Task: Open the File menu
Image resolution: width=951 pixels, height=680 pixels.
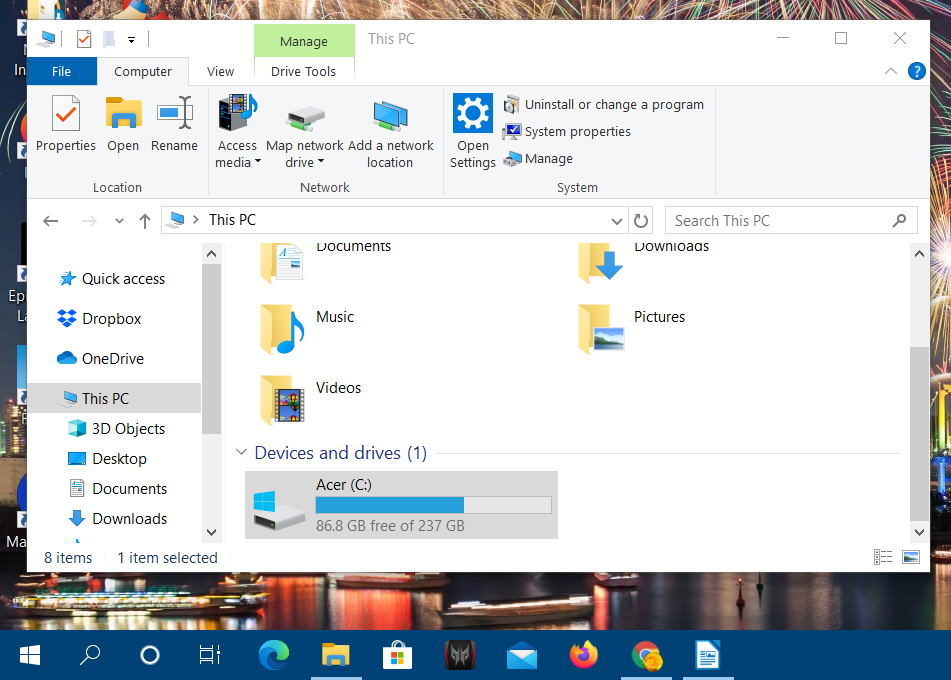Action: [x=62, y=71]
